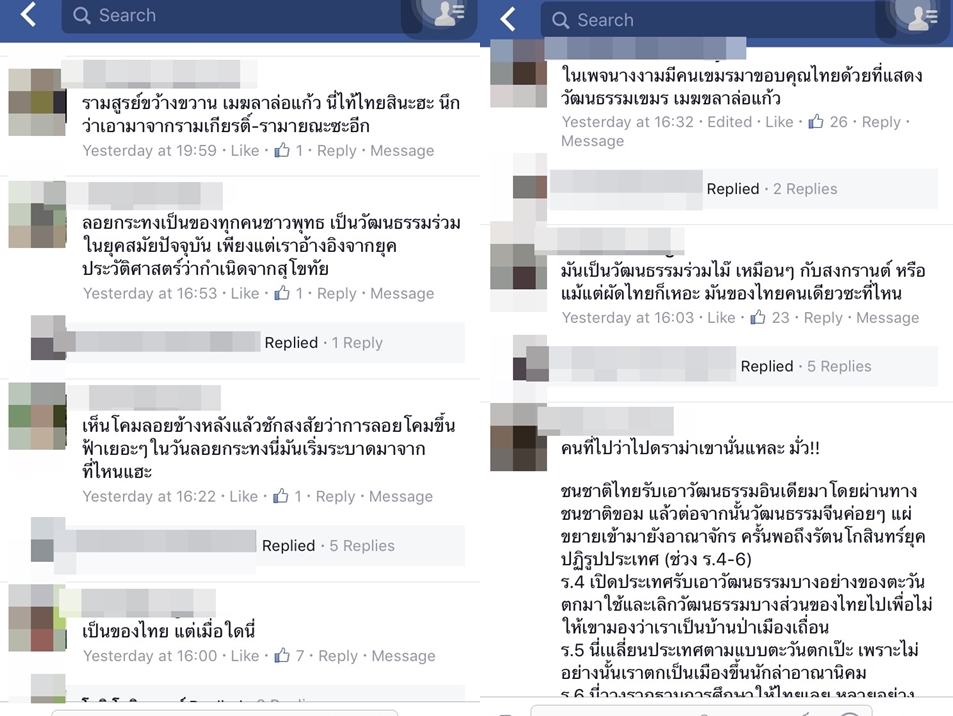Tap the back arrow in right screenshot
This screenshot has width=953, height=716.
pyautogui.click(x=508, y=19)
